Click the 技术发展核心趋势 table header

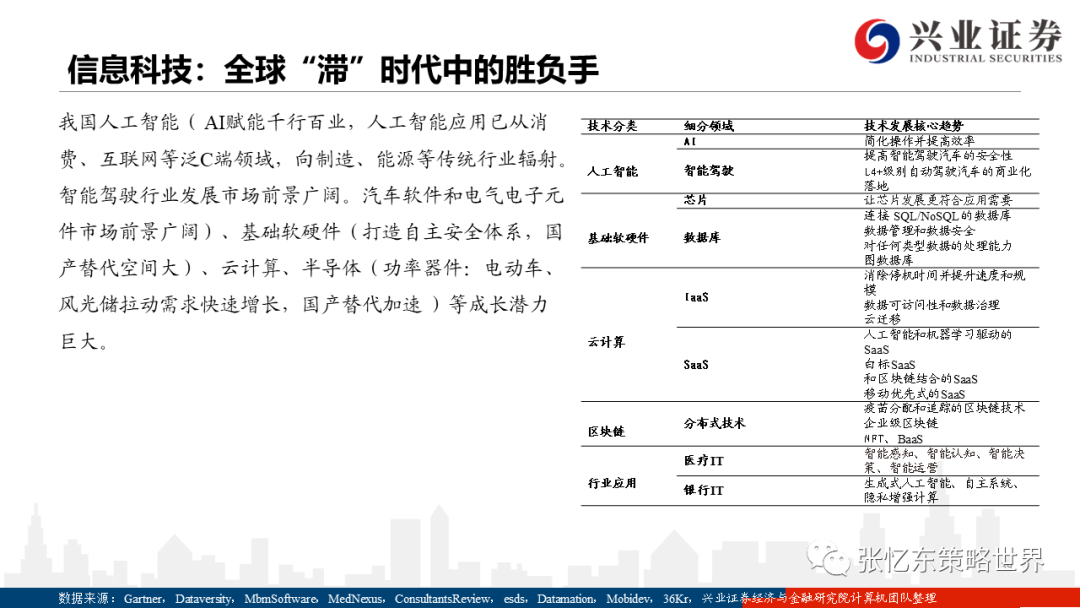[x=913, y=126]
